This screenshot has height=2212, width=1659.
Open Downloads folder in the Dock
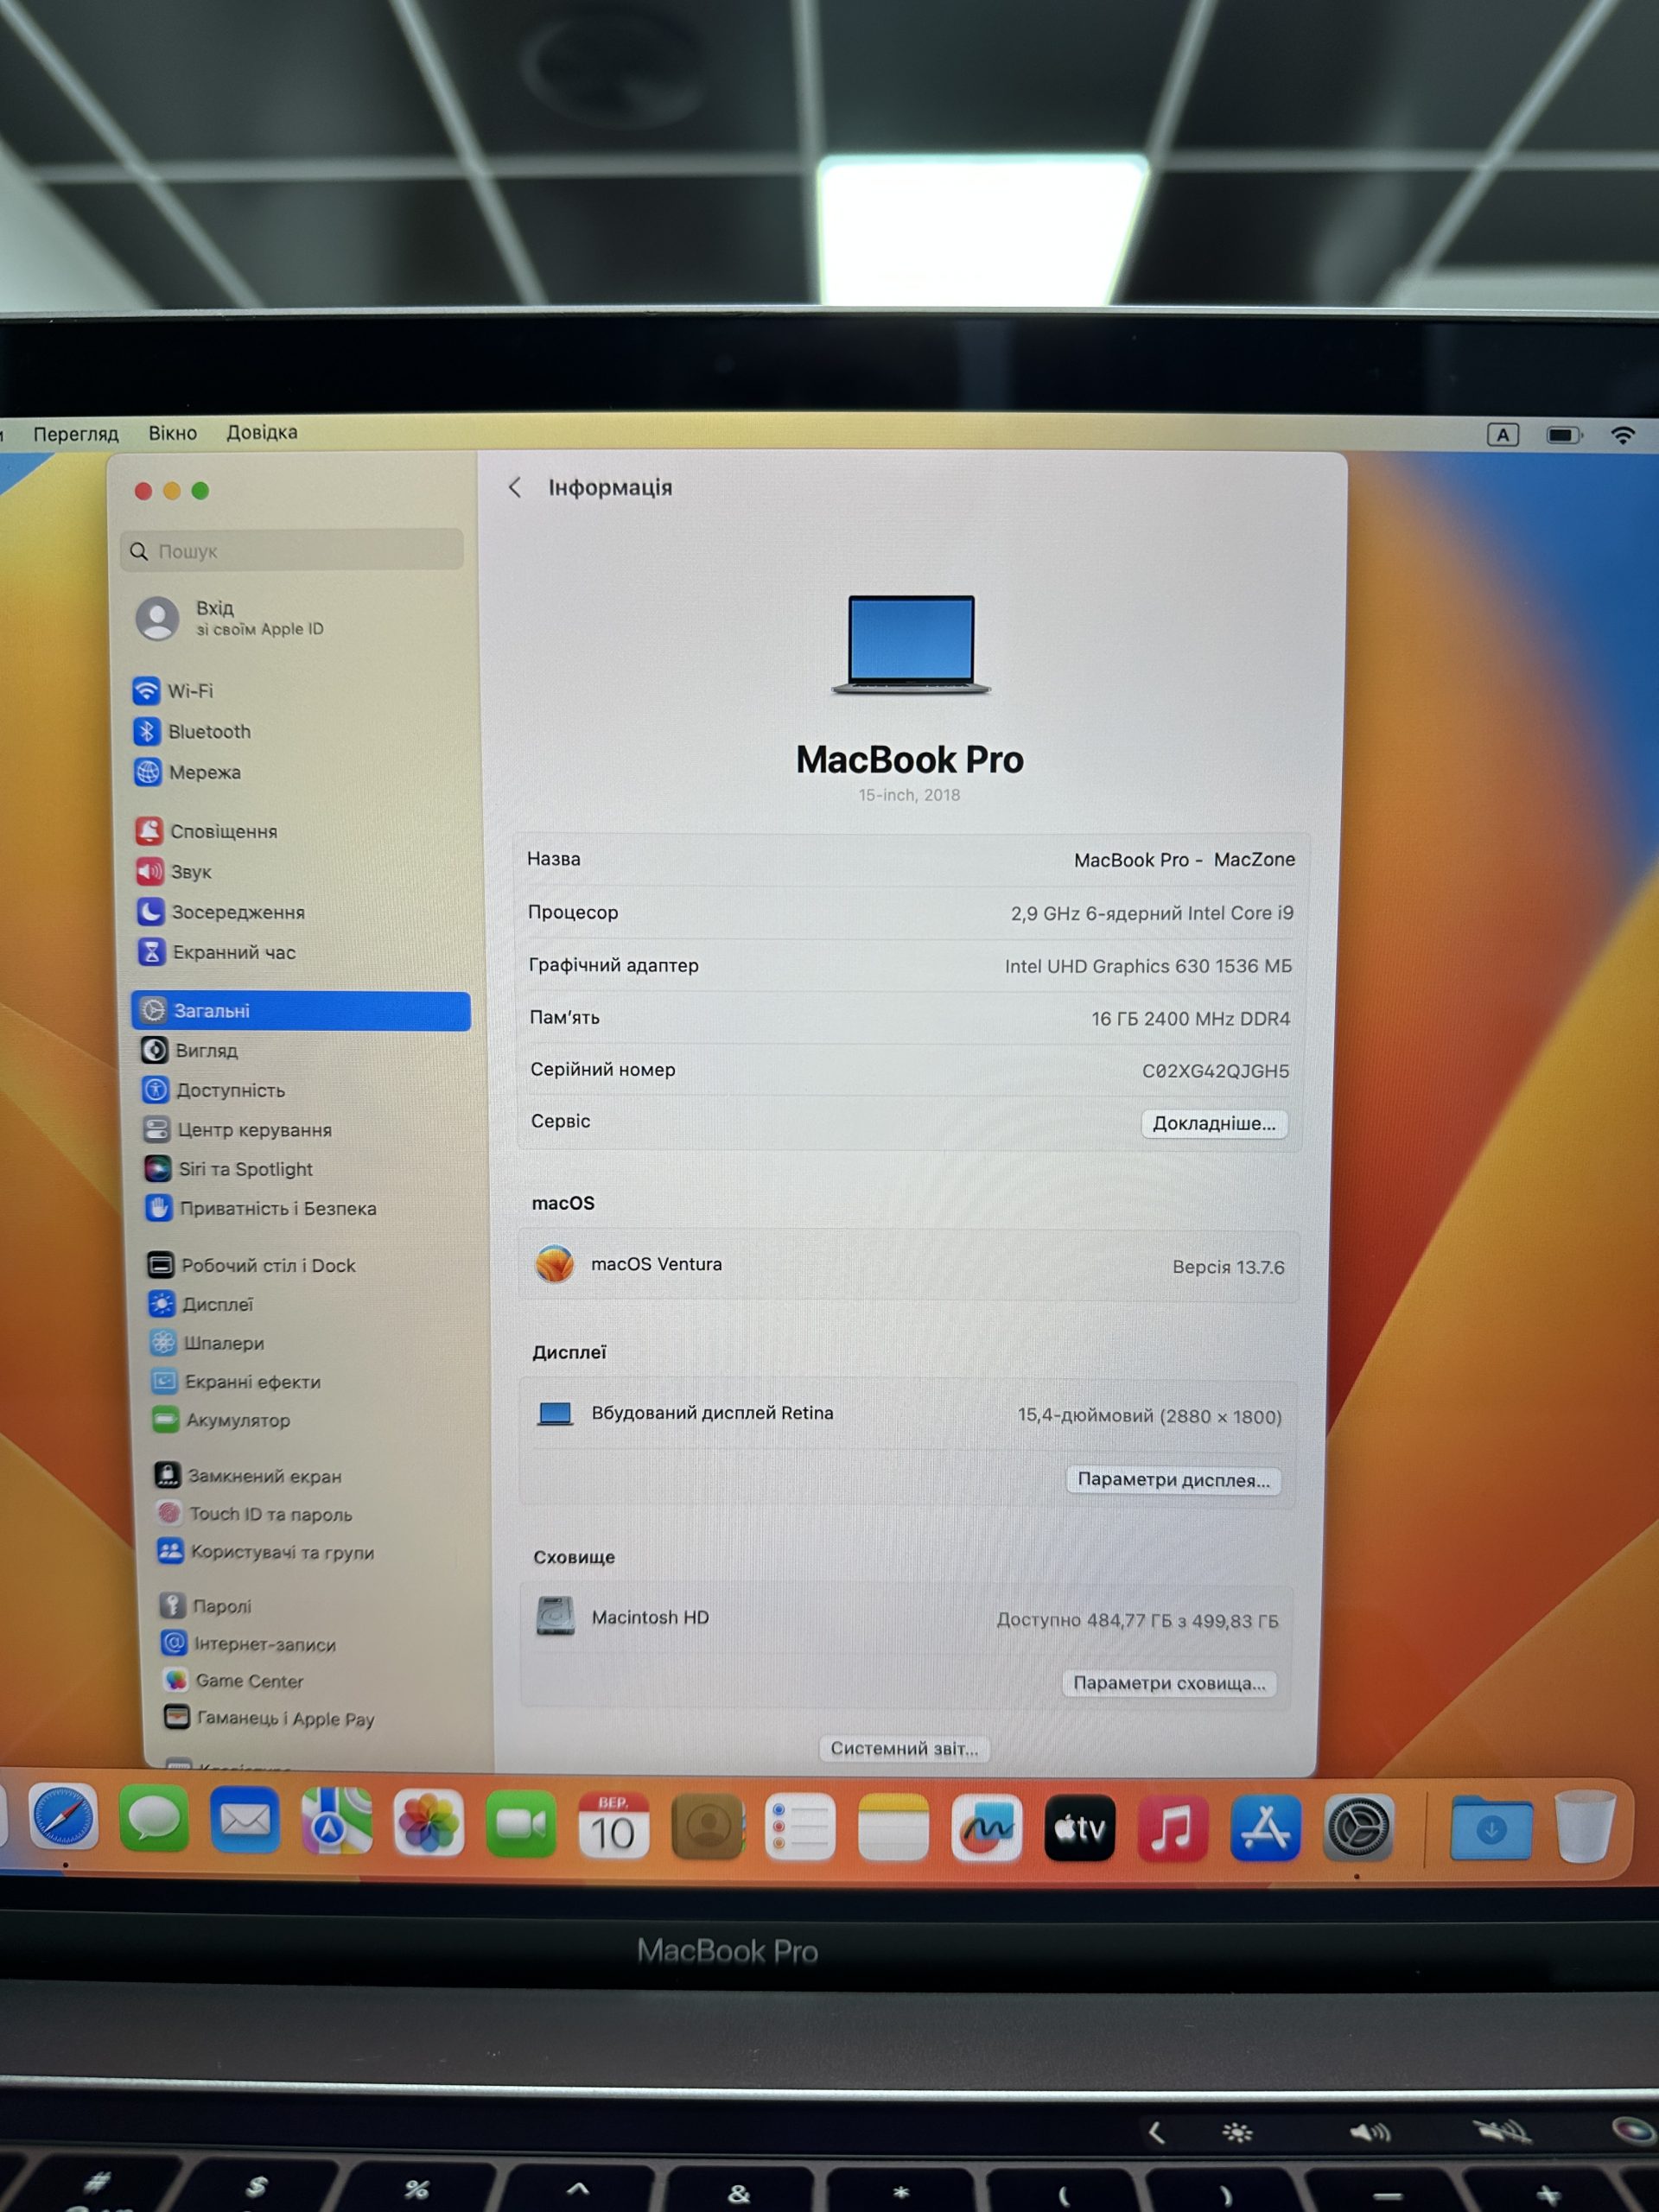[1490, 1828]
